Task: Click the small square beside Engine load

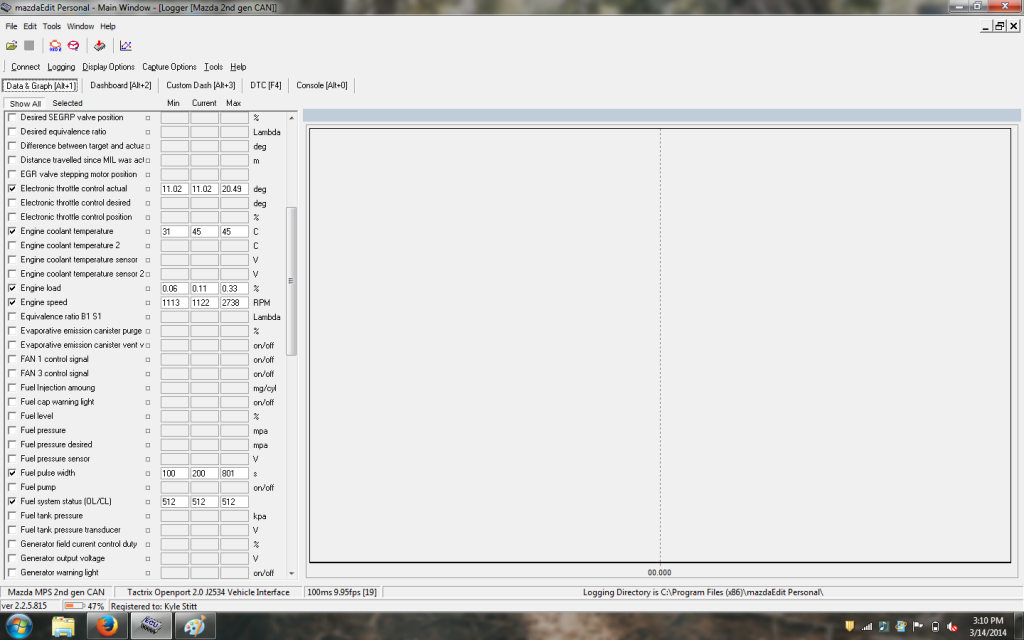Action: click(148, 289)
